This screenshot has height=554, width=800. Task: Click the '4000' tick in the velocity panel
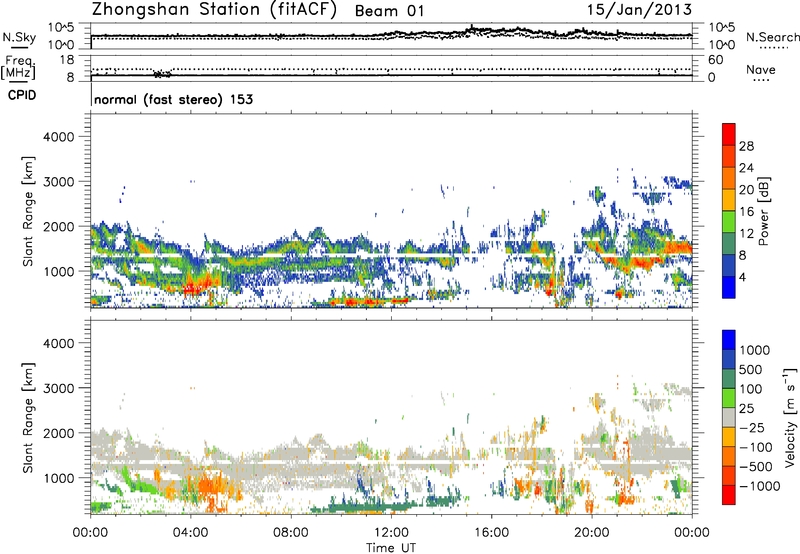[x=58, y=343]
